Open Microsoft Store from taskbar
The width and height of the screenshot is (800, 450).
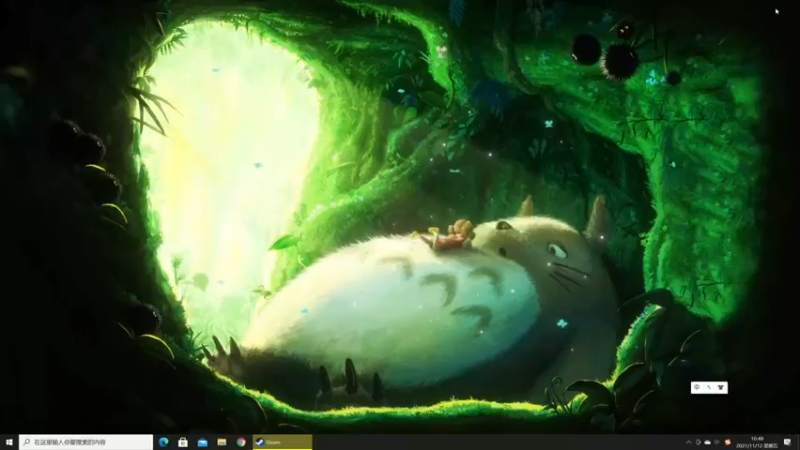[x=183, y=442]
